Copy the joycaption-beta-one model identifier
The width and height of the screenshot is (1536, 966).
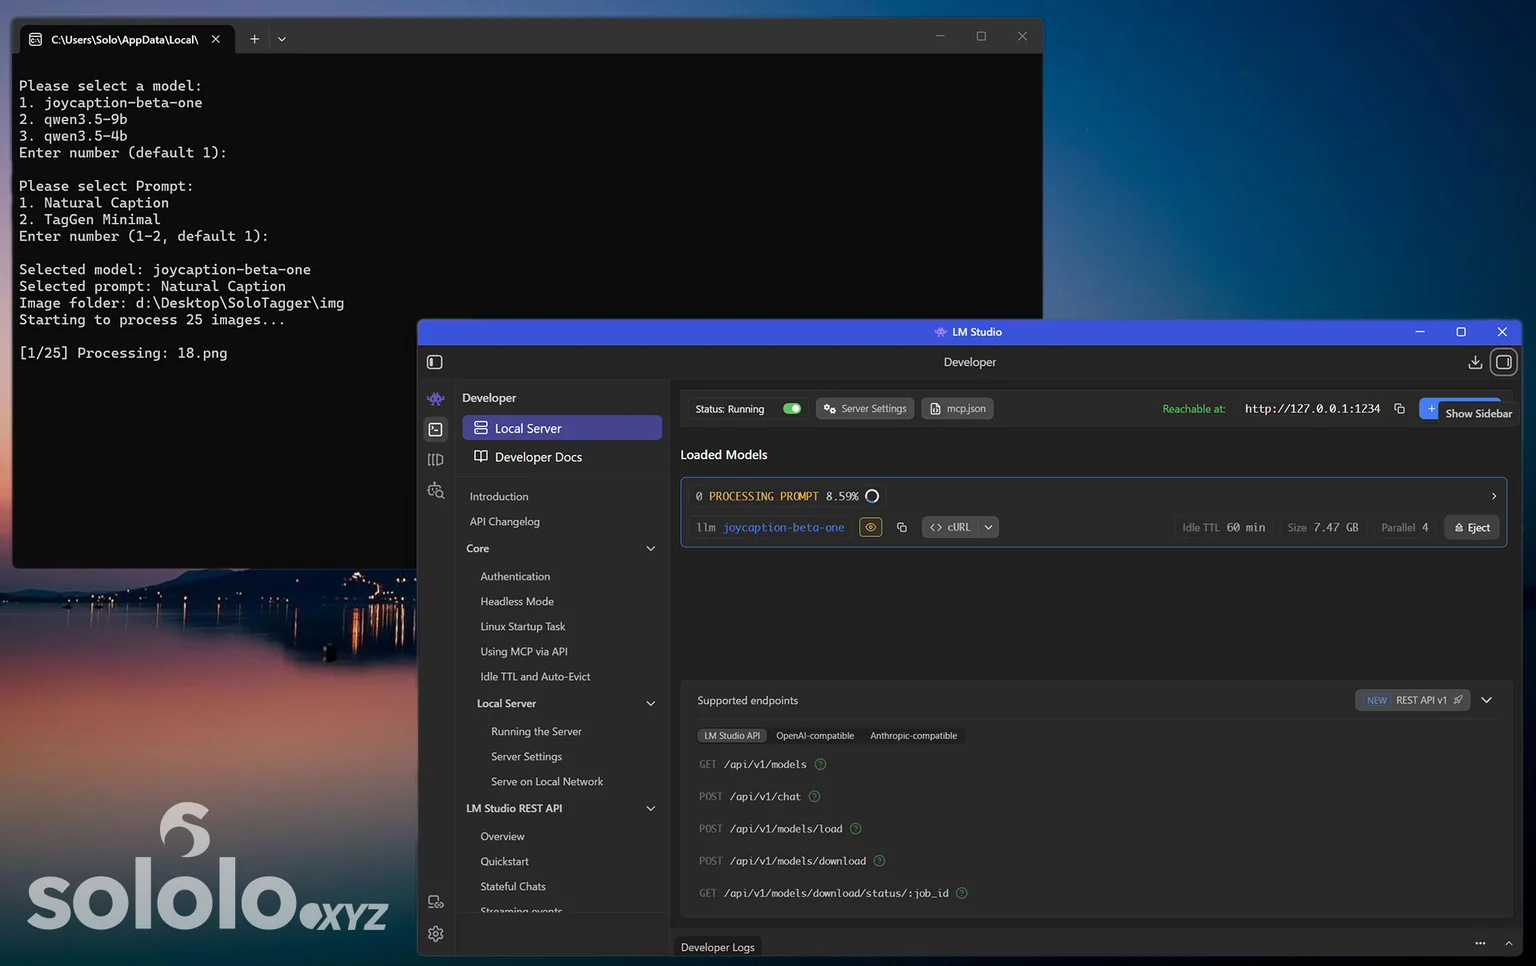[902, 528]
